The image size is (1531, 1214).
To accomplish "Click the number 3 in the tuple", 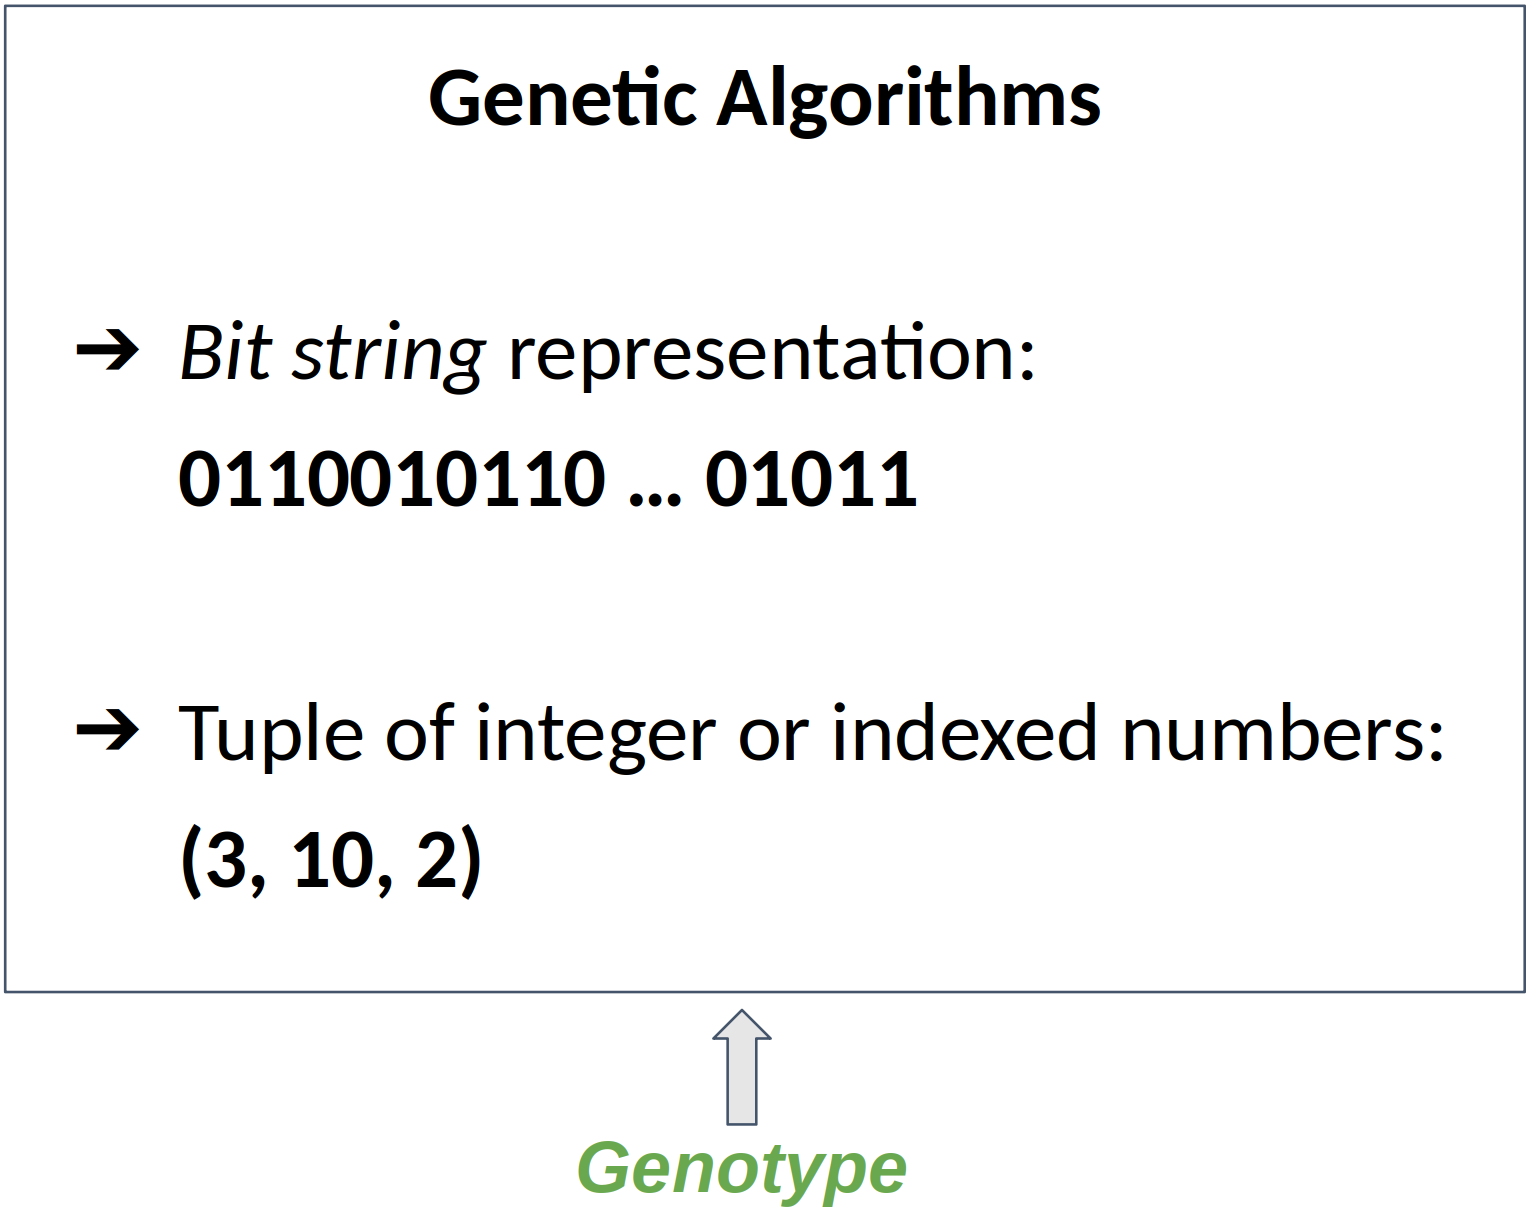I will point(226,860).
